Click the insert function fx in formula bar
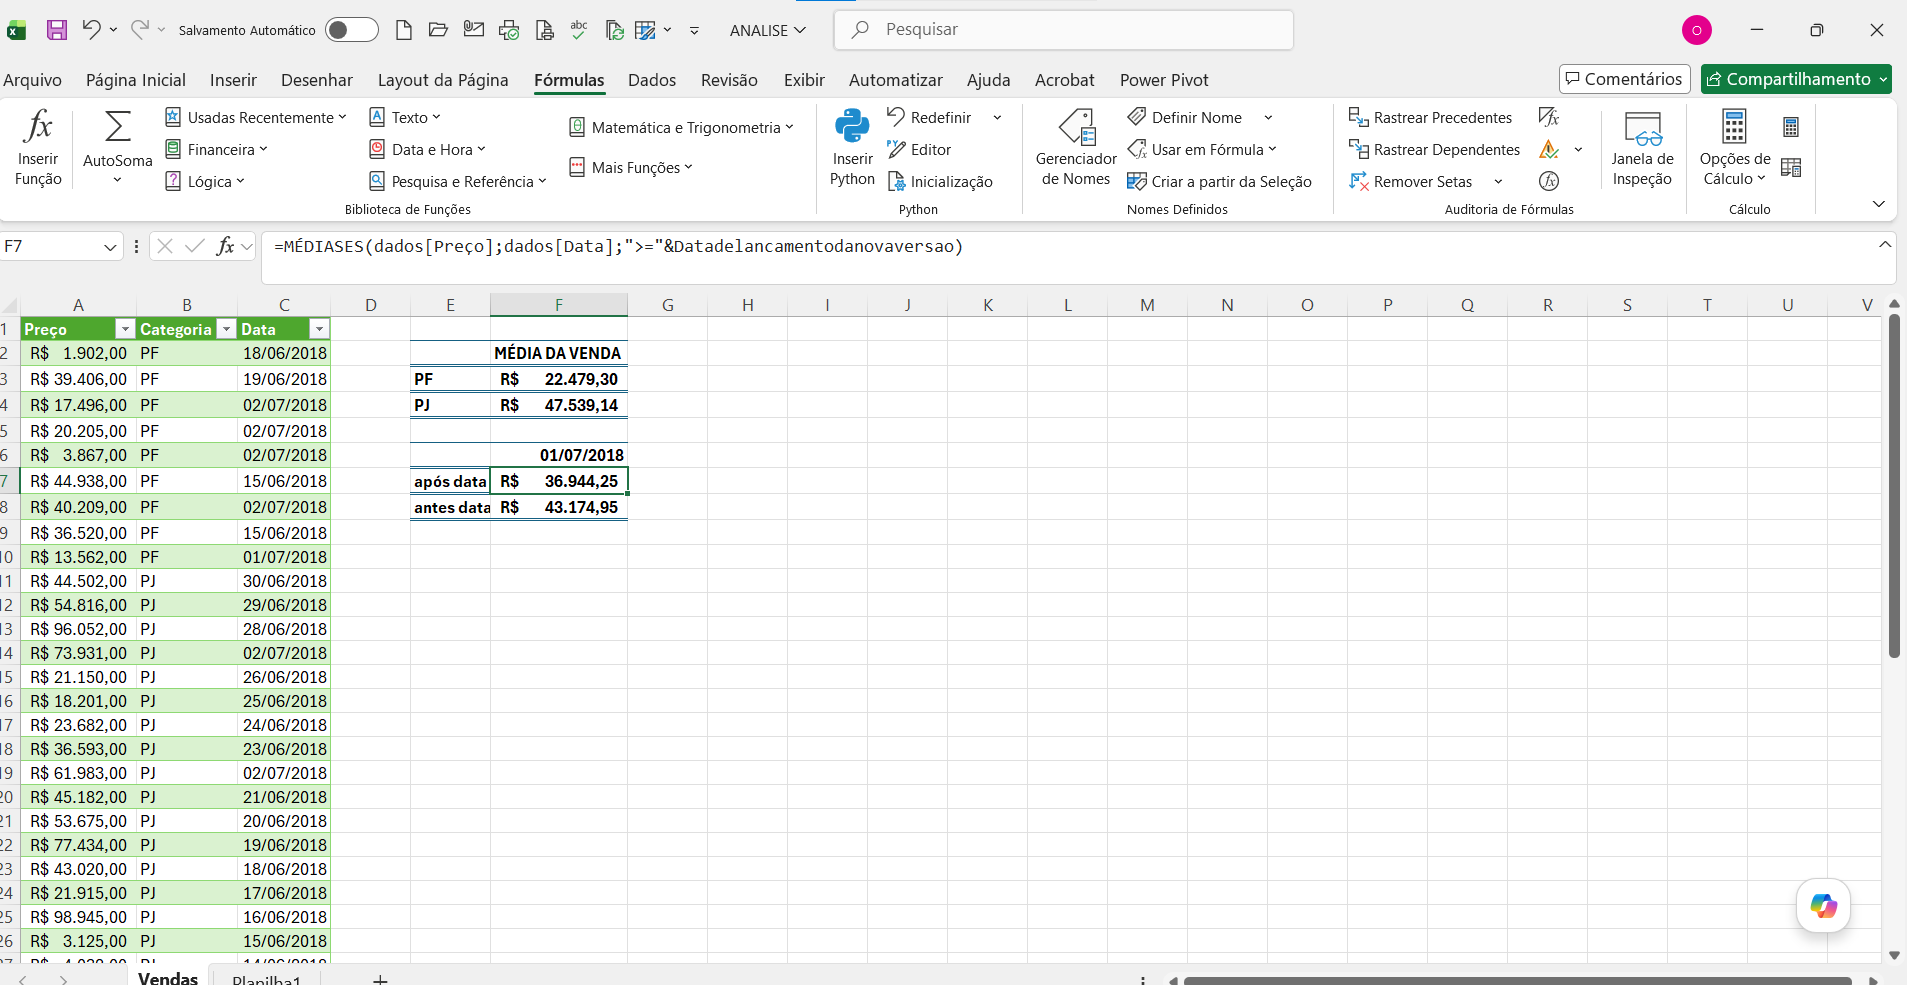1907x985 pixels. click(226, 246)
